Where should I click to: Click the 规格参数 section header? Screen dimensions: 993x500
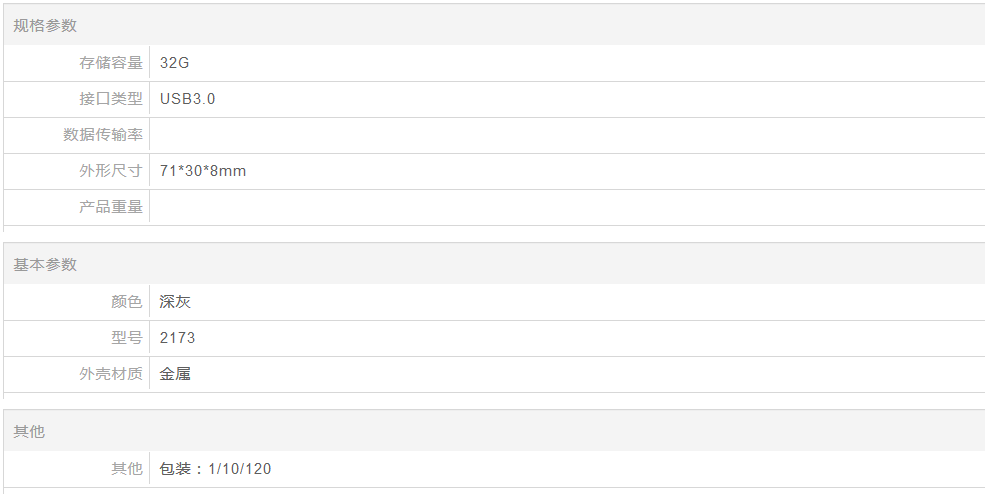click(x=45, y=26)
